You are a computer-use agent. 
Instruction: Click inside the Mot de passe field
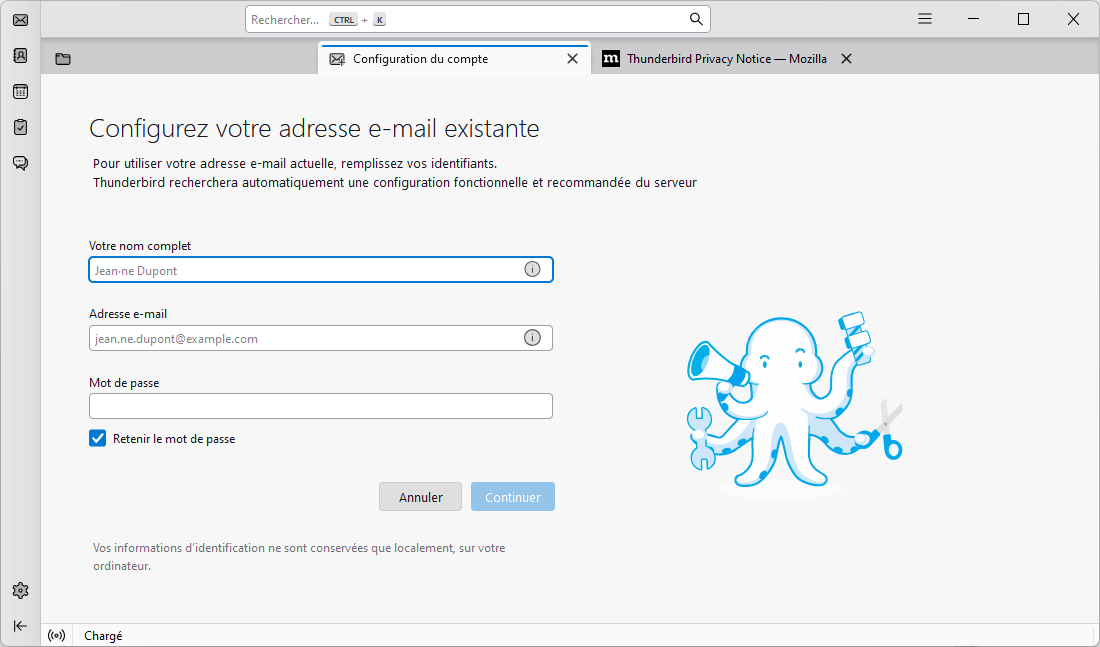[x=320, y=405]
